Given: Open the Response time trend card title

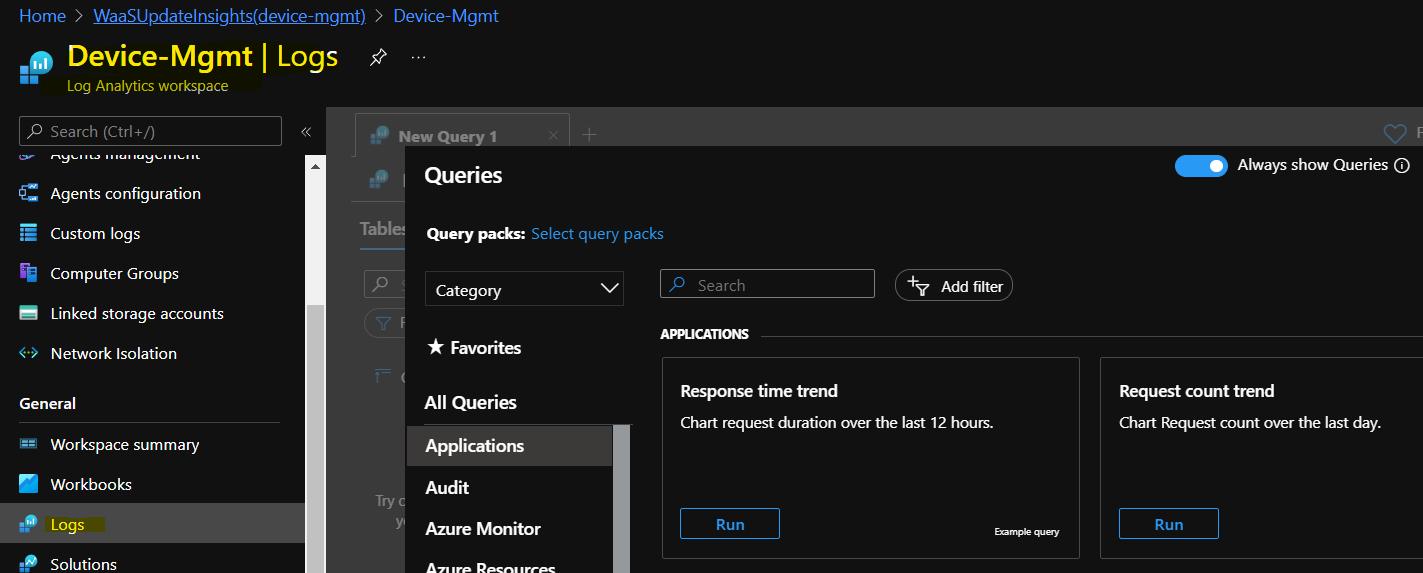Looking at the screenshot, I should tap(759, 391).
